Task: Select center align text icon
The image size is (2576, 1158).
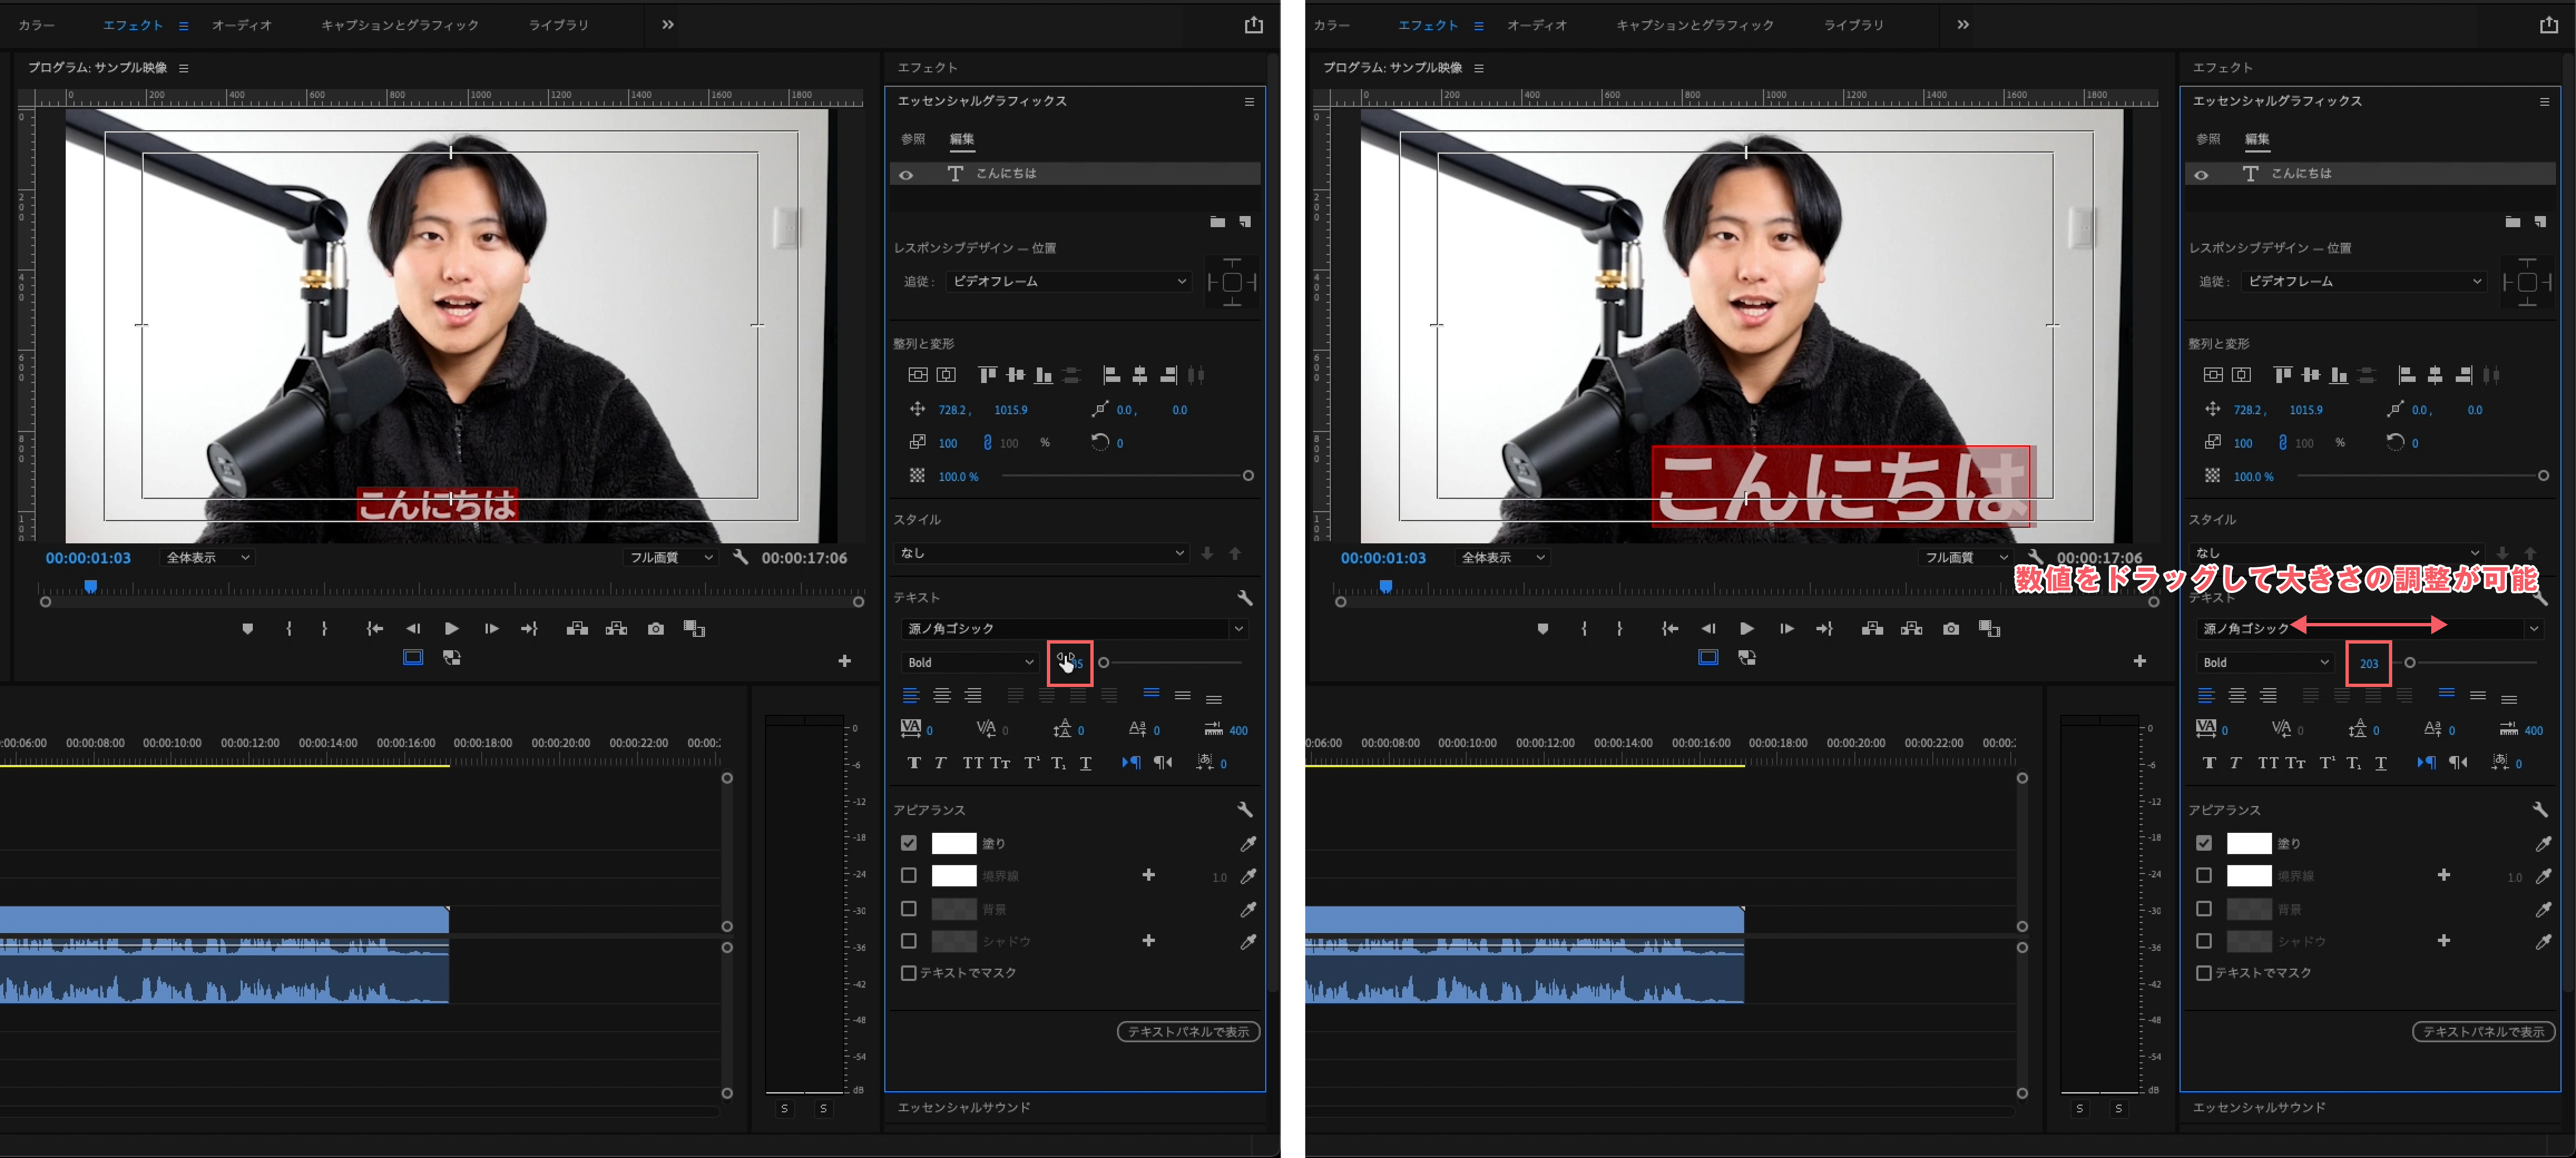Action: click(x=941, y=695)
